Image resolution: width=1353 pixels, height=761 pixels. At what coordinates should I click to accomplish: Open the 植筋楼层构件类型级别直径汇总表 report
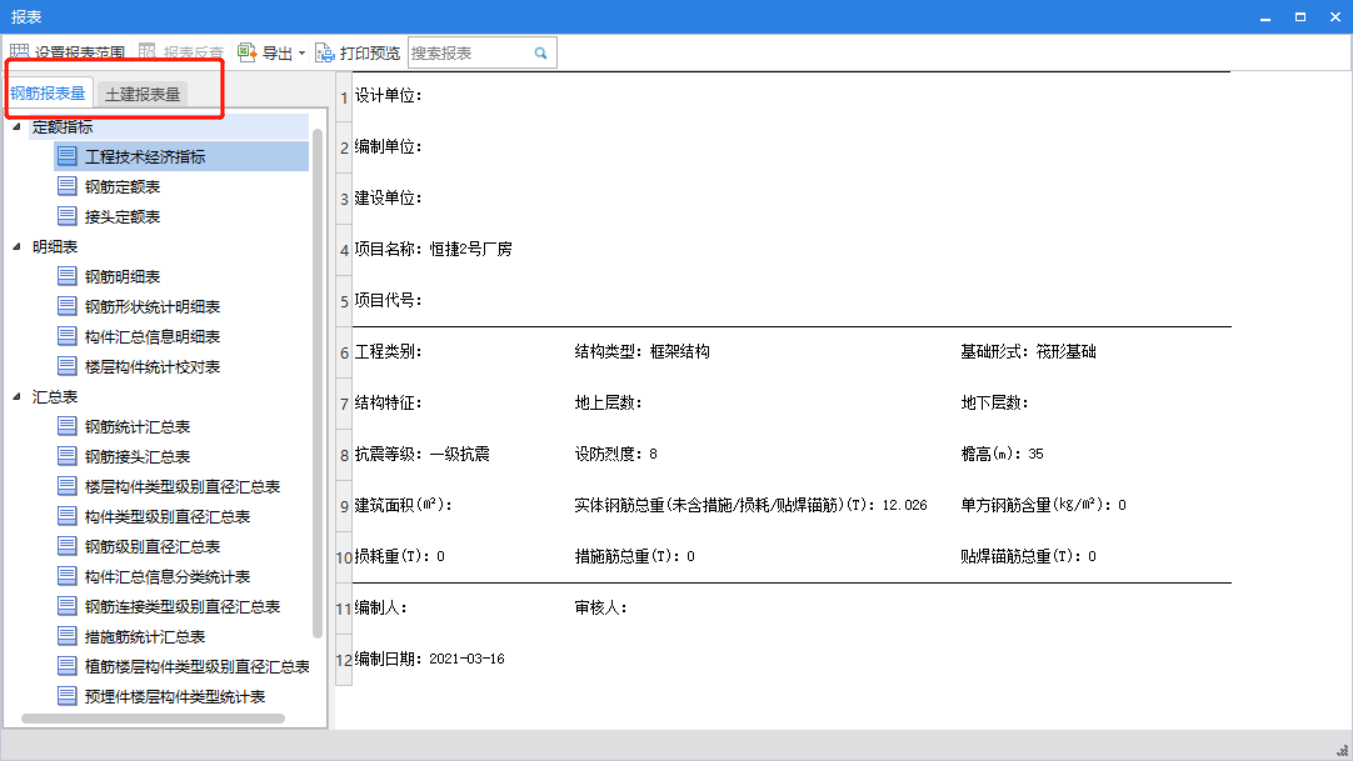click(198, 667)
